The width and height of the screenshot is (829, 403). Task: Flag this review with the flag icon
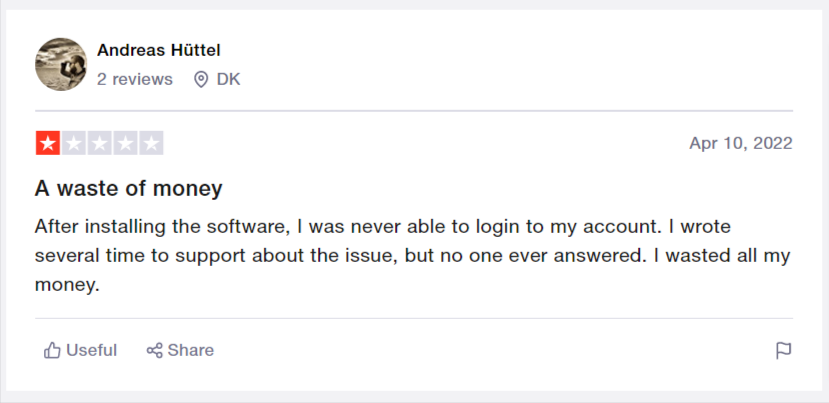tap(783, 350)
